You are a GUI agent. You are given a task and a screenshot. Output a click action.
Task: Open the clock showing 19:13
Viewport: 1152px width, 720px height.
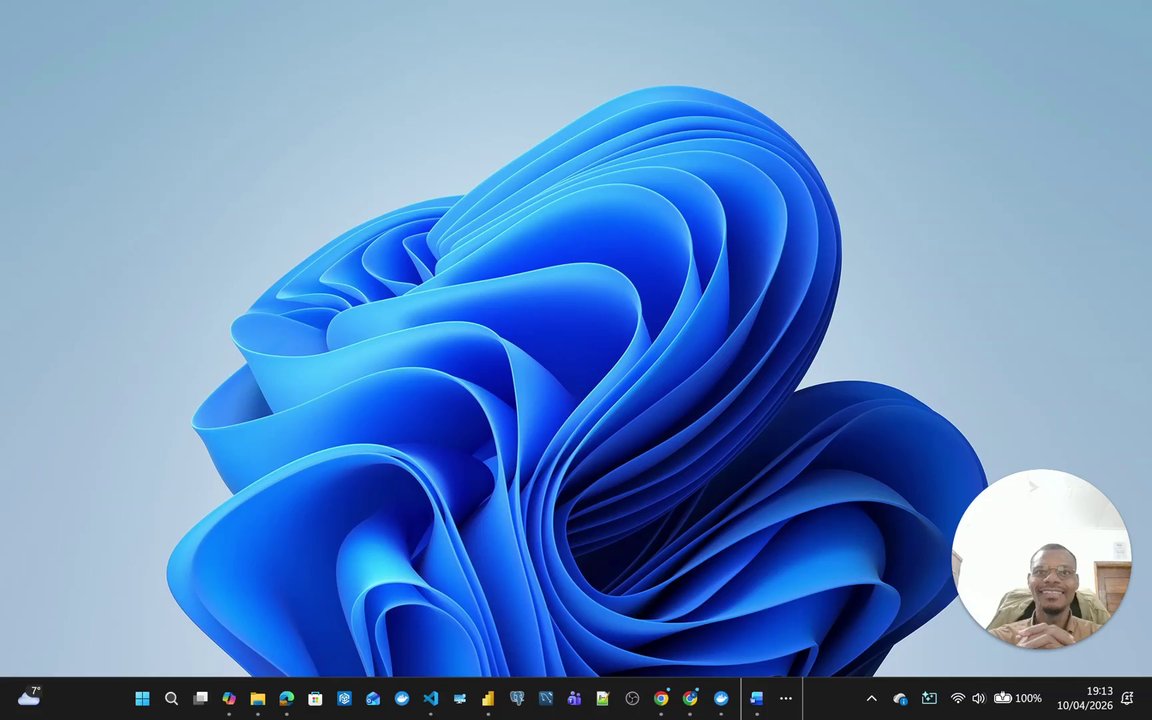[x=1084, y=698]
